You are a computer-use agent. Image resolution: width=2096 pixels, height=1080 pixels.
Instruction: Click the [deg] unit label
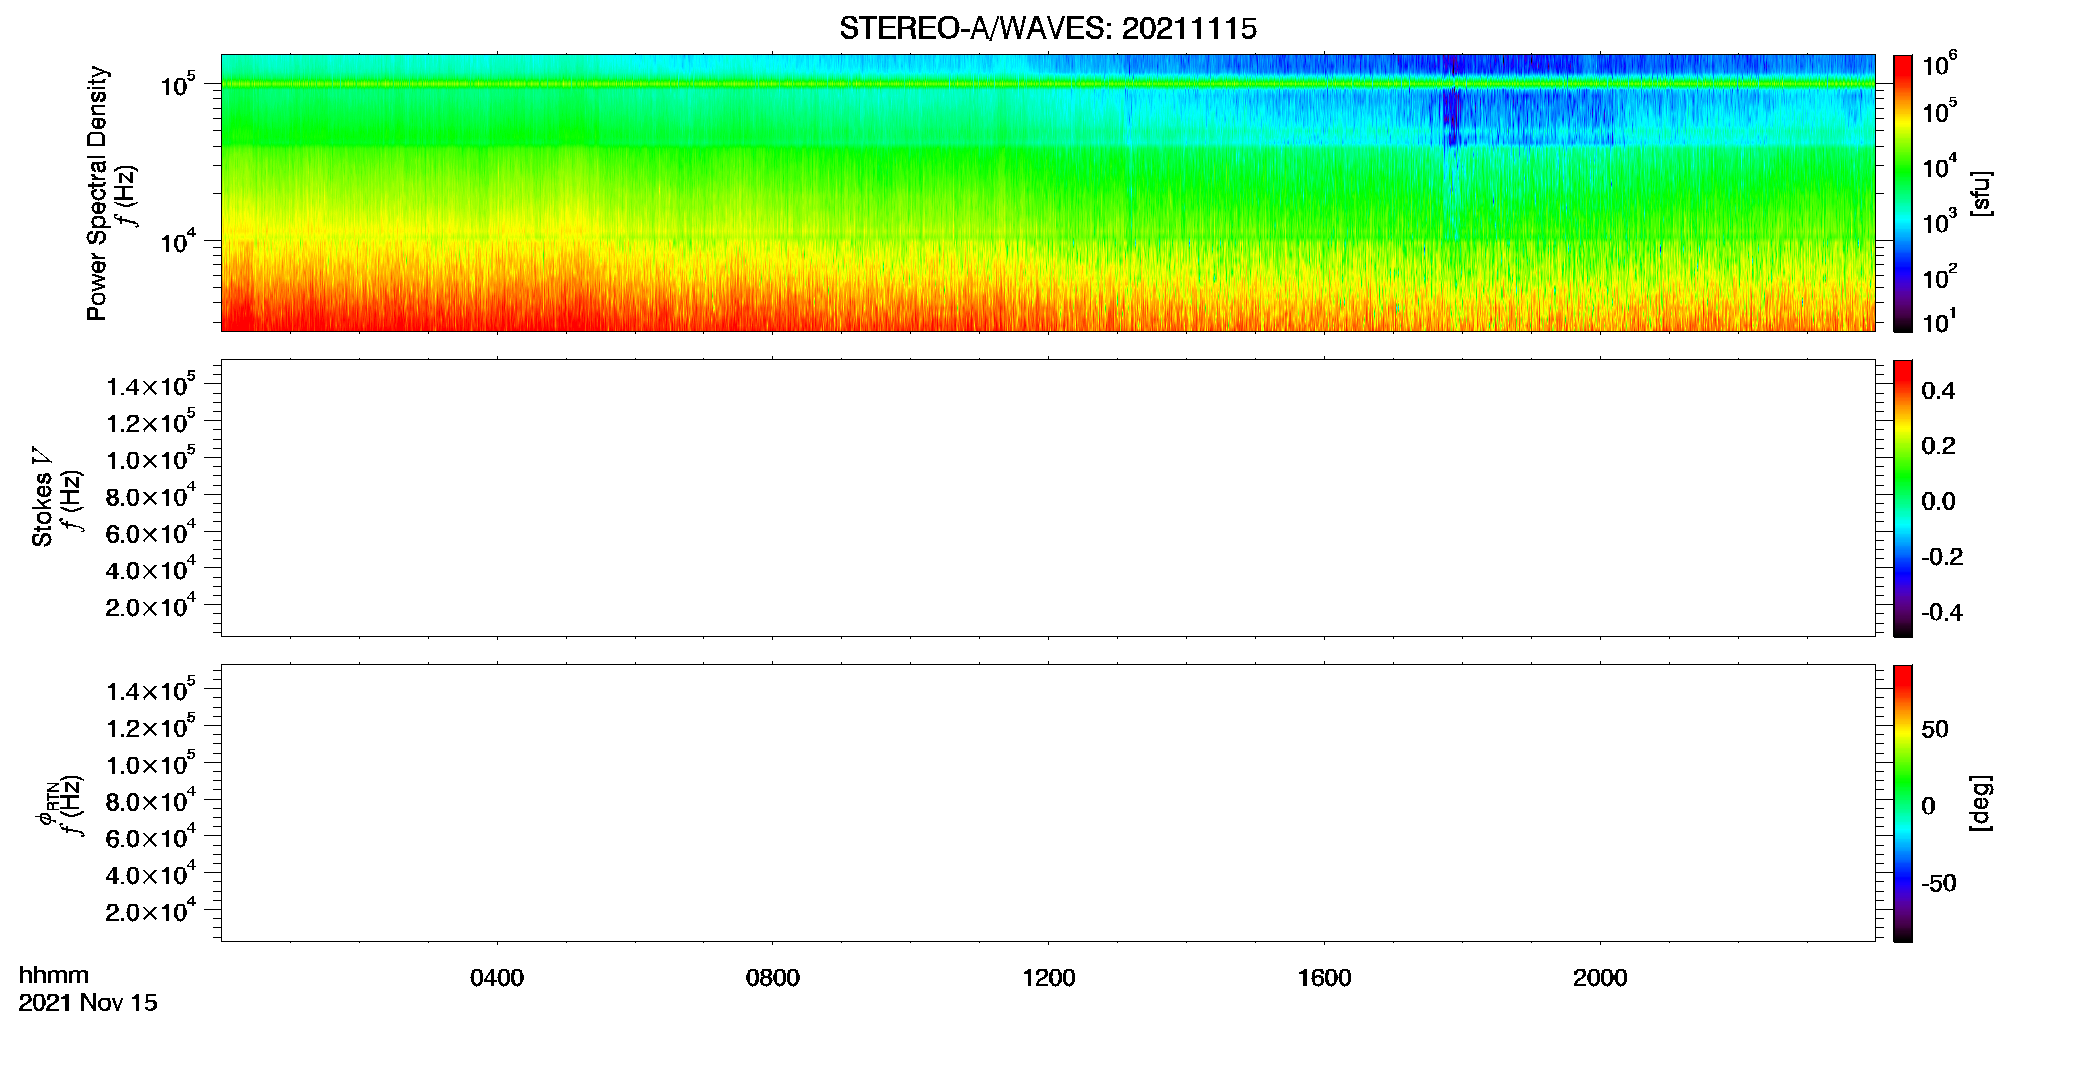tap(1980, 803)
